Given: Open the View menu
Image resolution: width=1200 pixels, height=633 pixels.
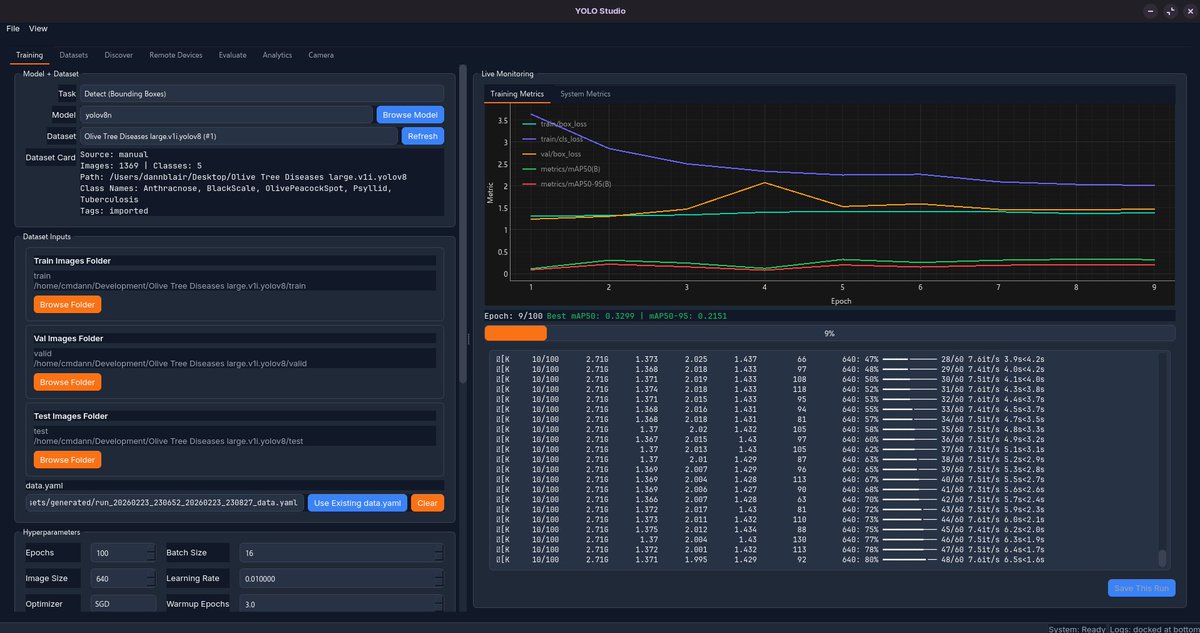Looking at the screenshot, I should 38,28.
